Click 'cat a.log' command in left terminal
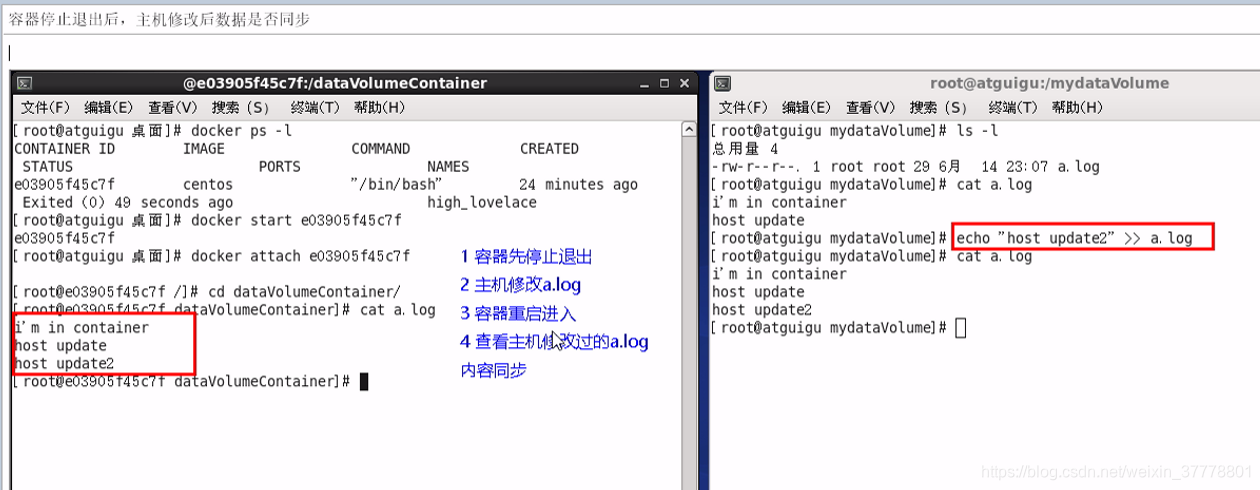 click(397, 310)
